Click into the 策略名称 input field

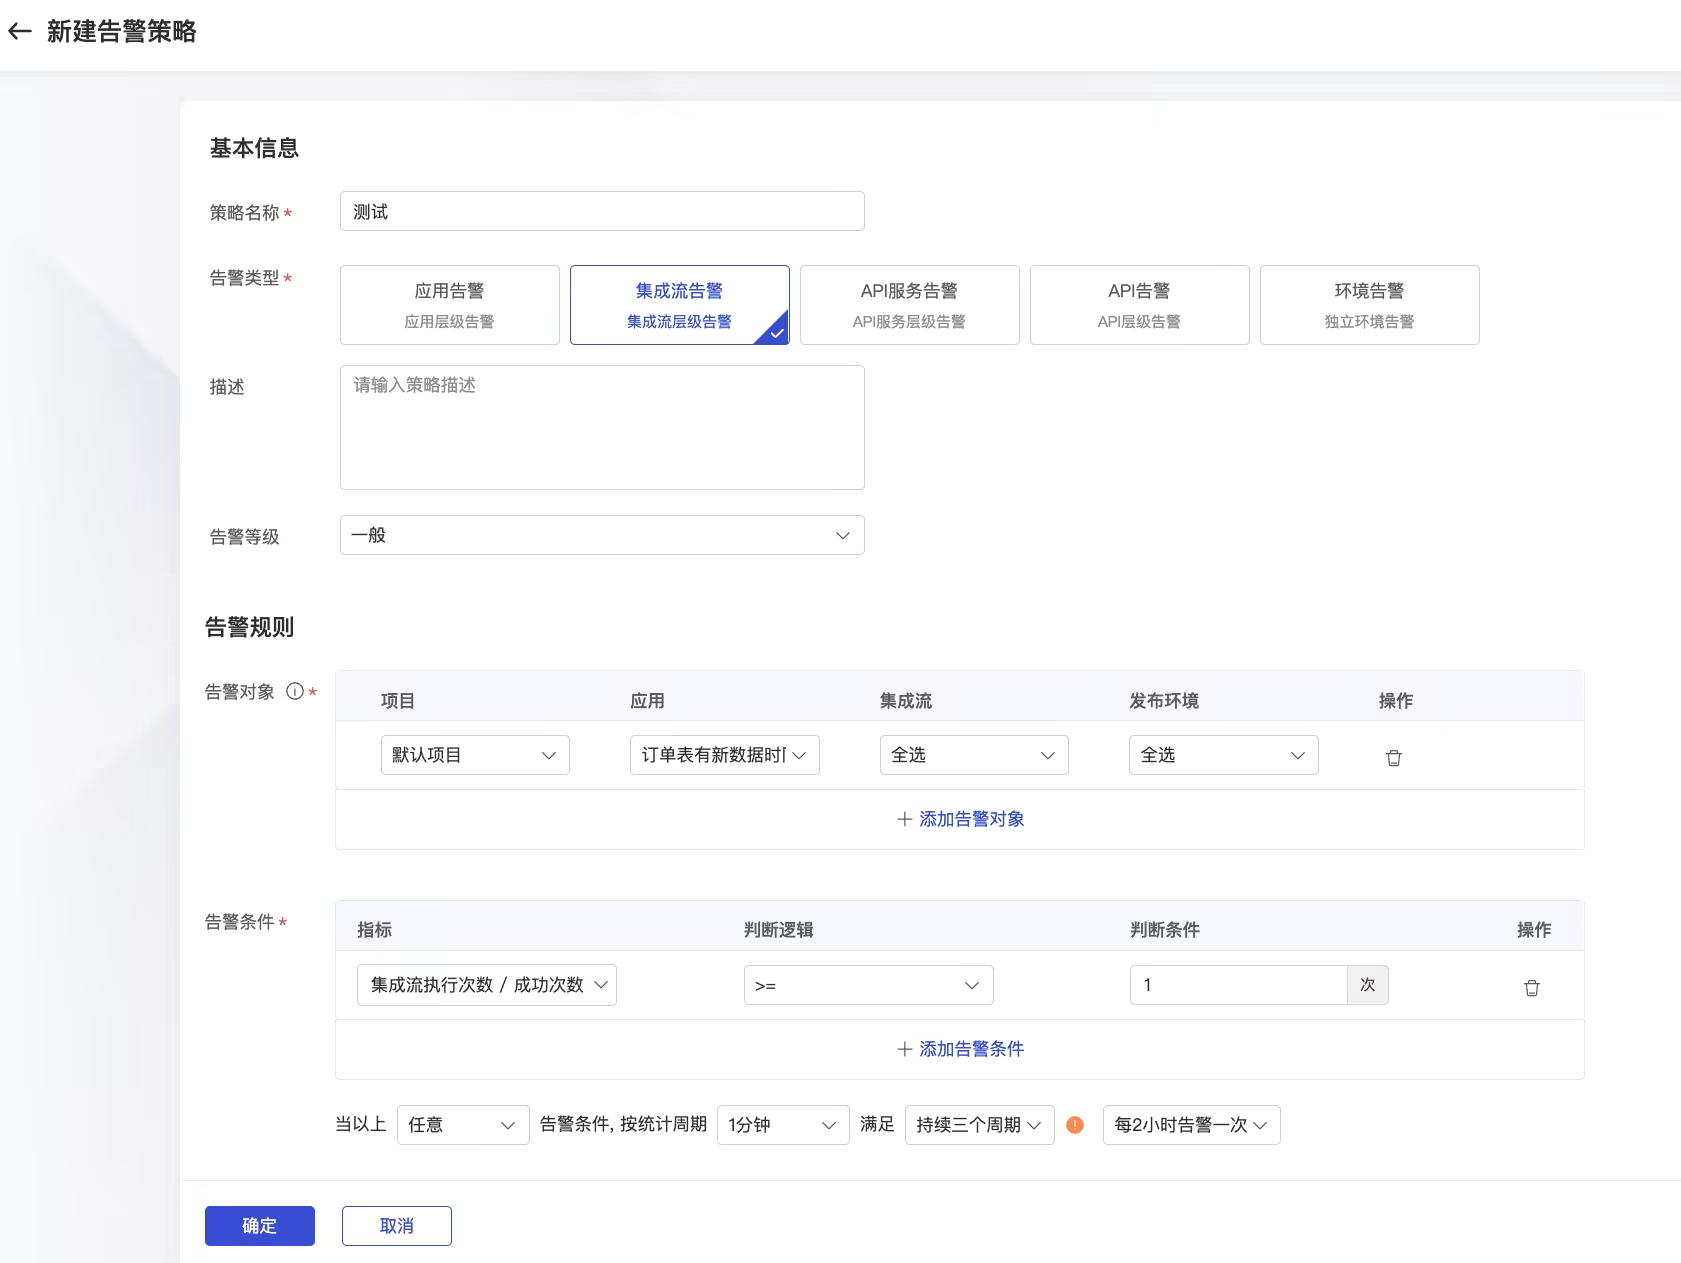(601, 211)
